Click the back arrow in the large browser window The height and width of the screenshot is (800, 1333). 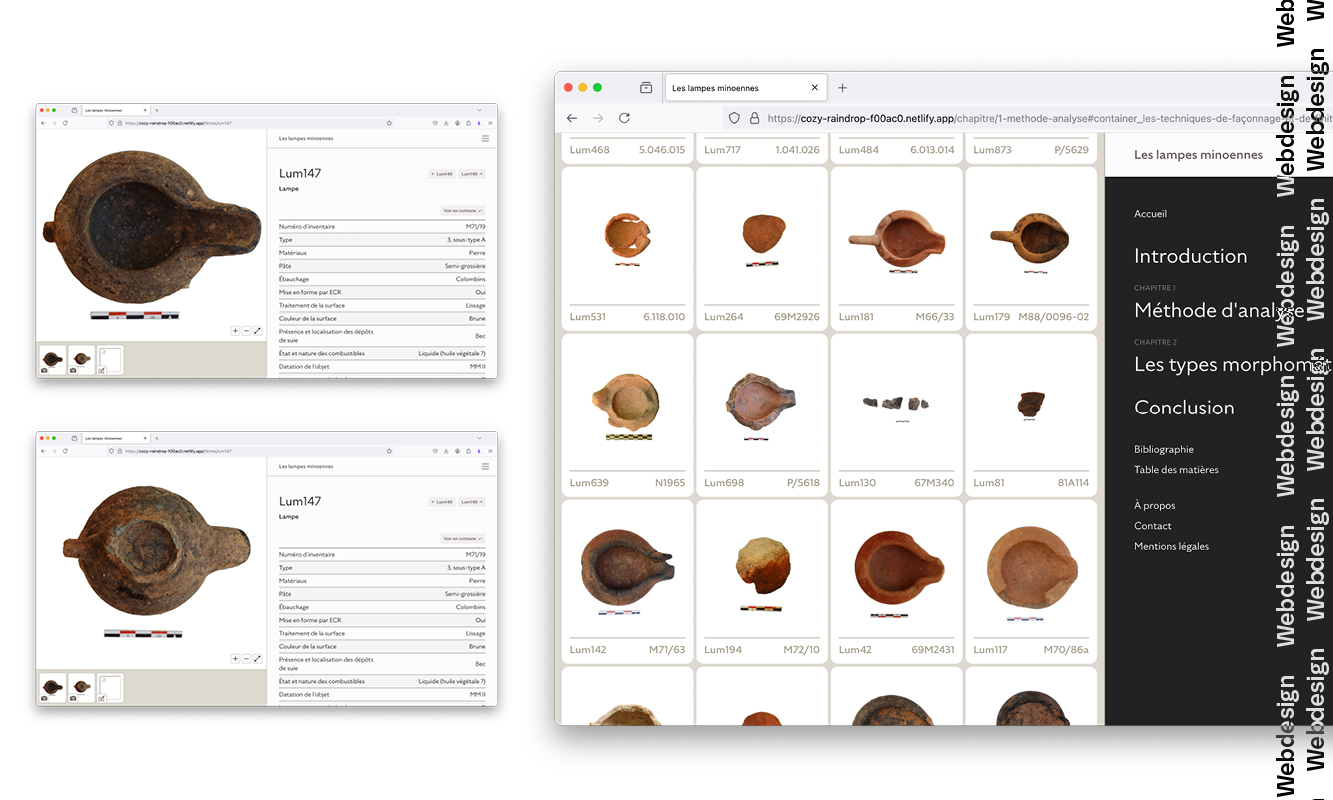pyautogui.click(x=572, y=118)
